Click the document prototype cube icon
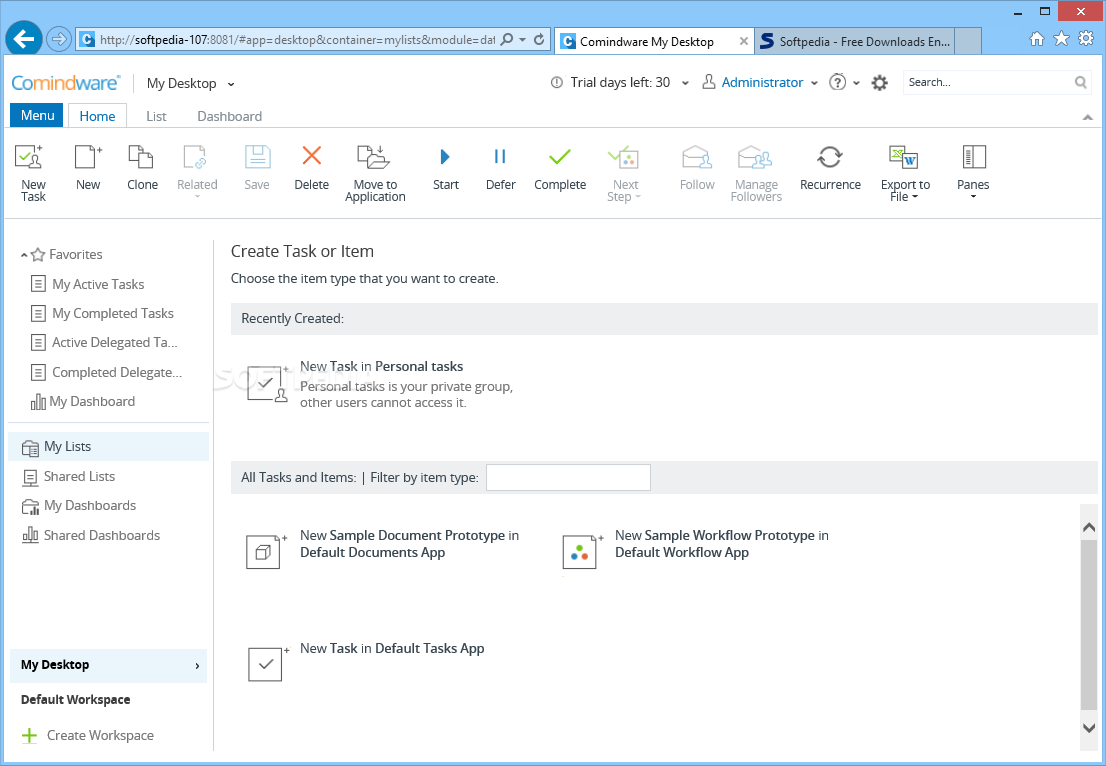Screen dimensions: 1106x766 [x=264, y=552]
